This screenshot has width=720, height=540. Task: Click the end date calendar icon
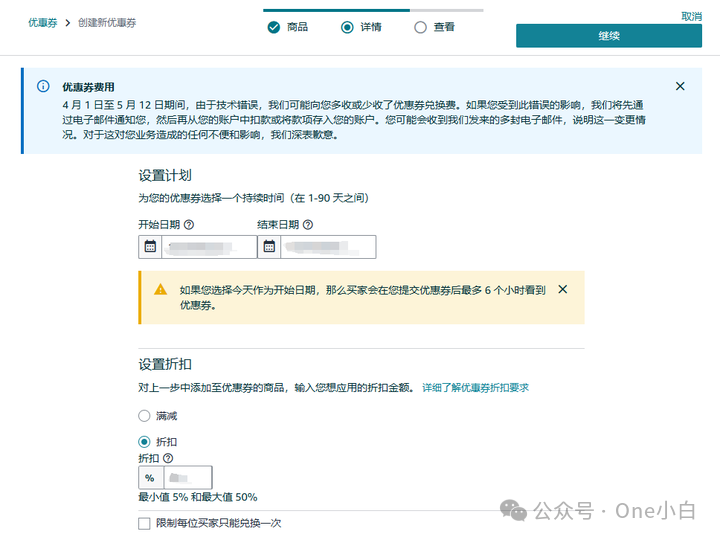[268, 247]
